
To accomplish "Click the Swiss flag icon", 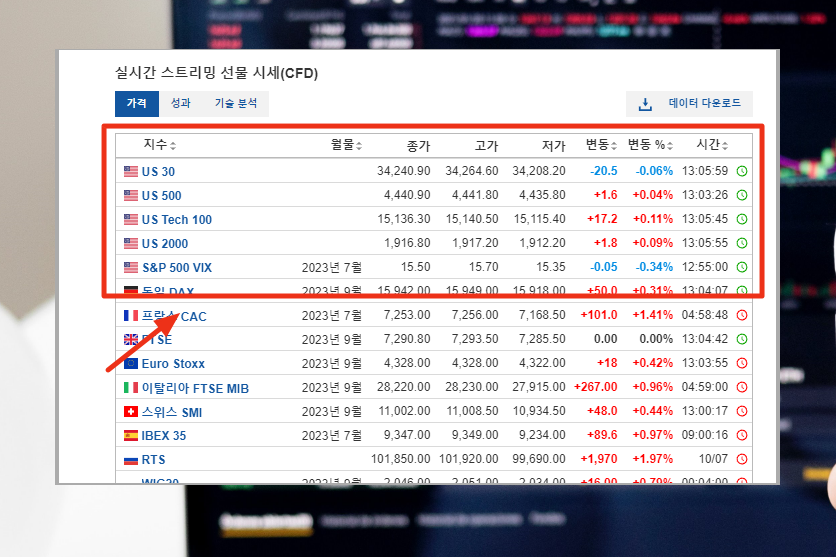I will (131, 411).
